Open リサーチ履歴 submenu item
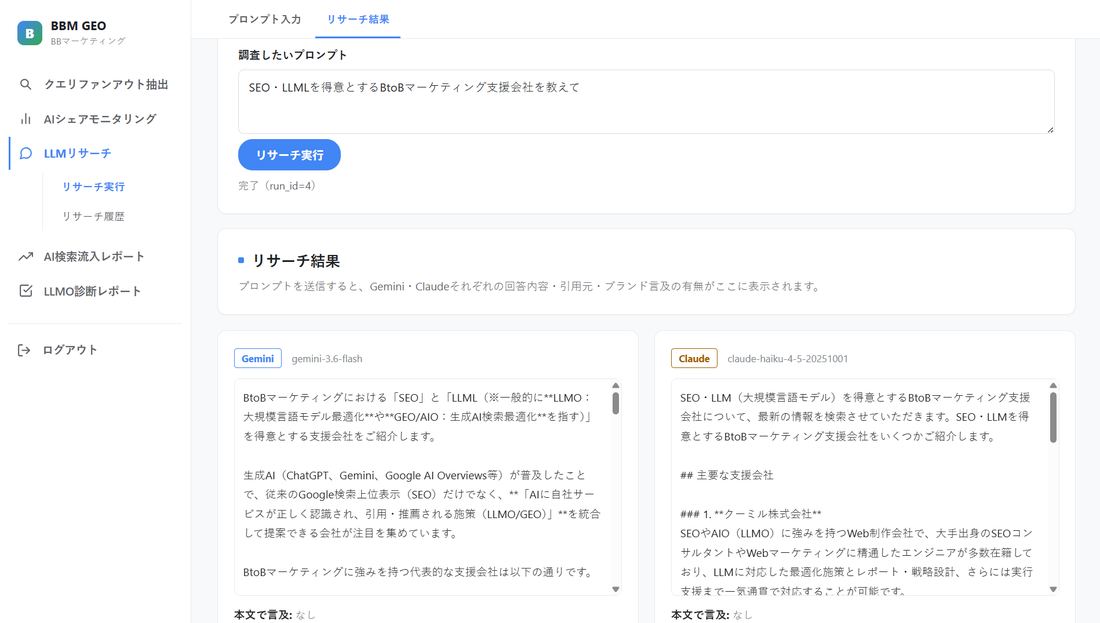 [x=93, y=216]
